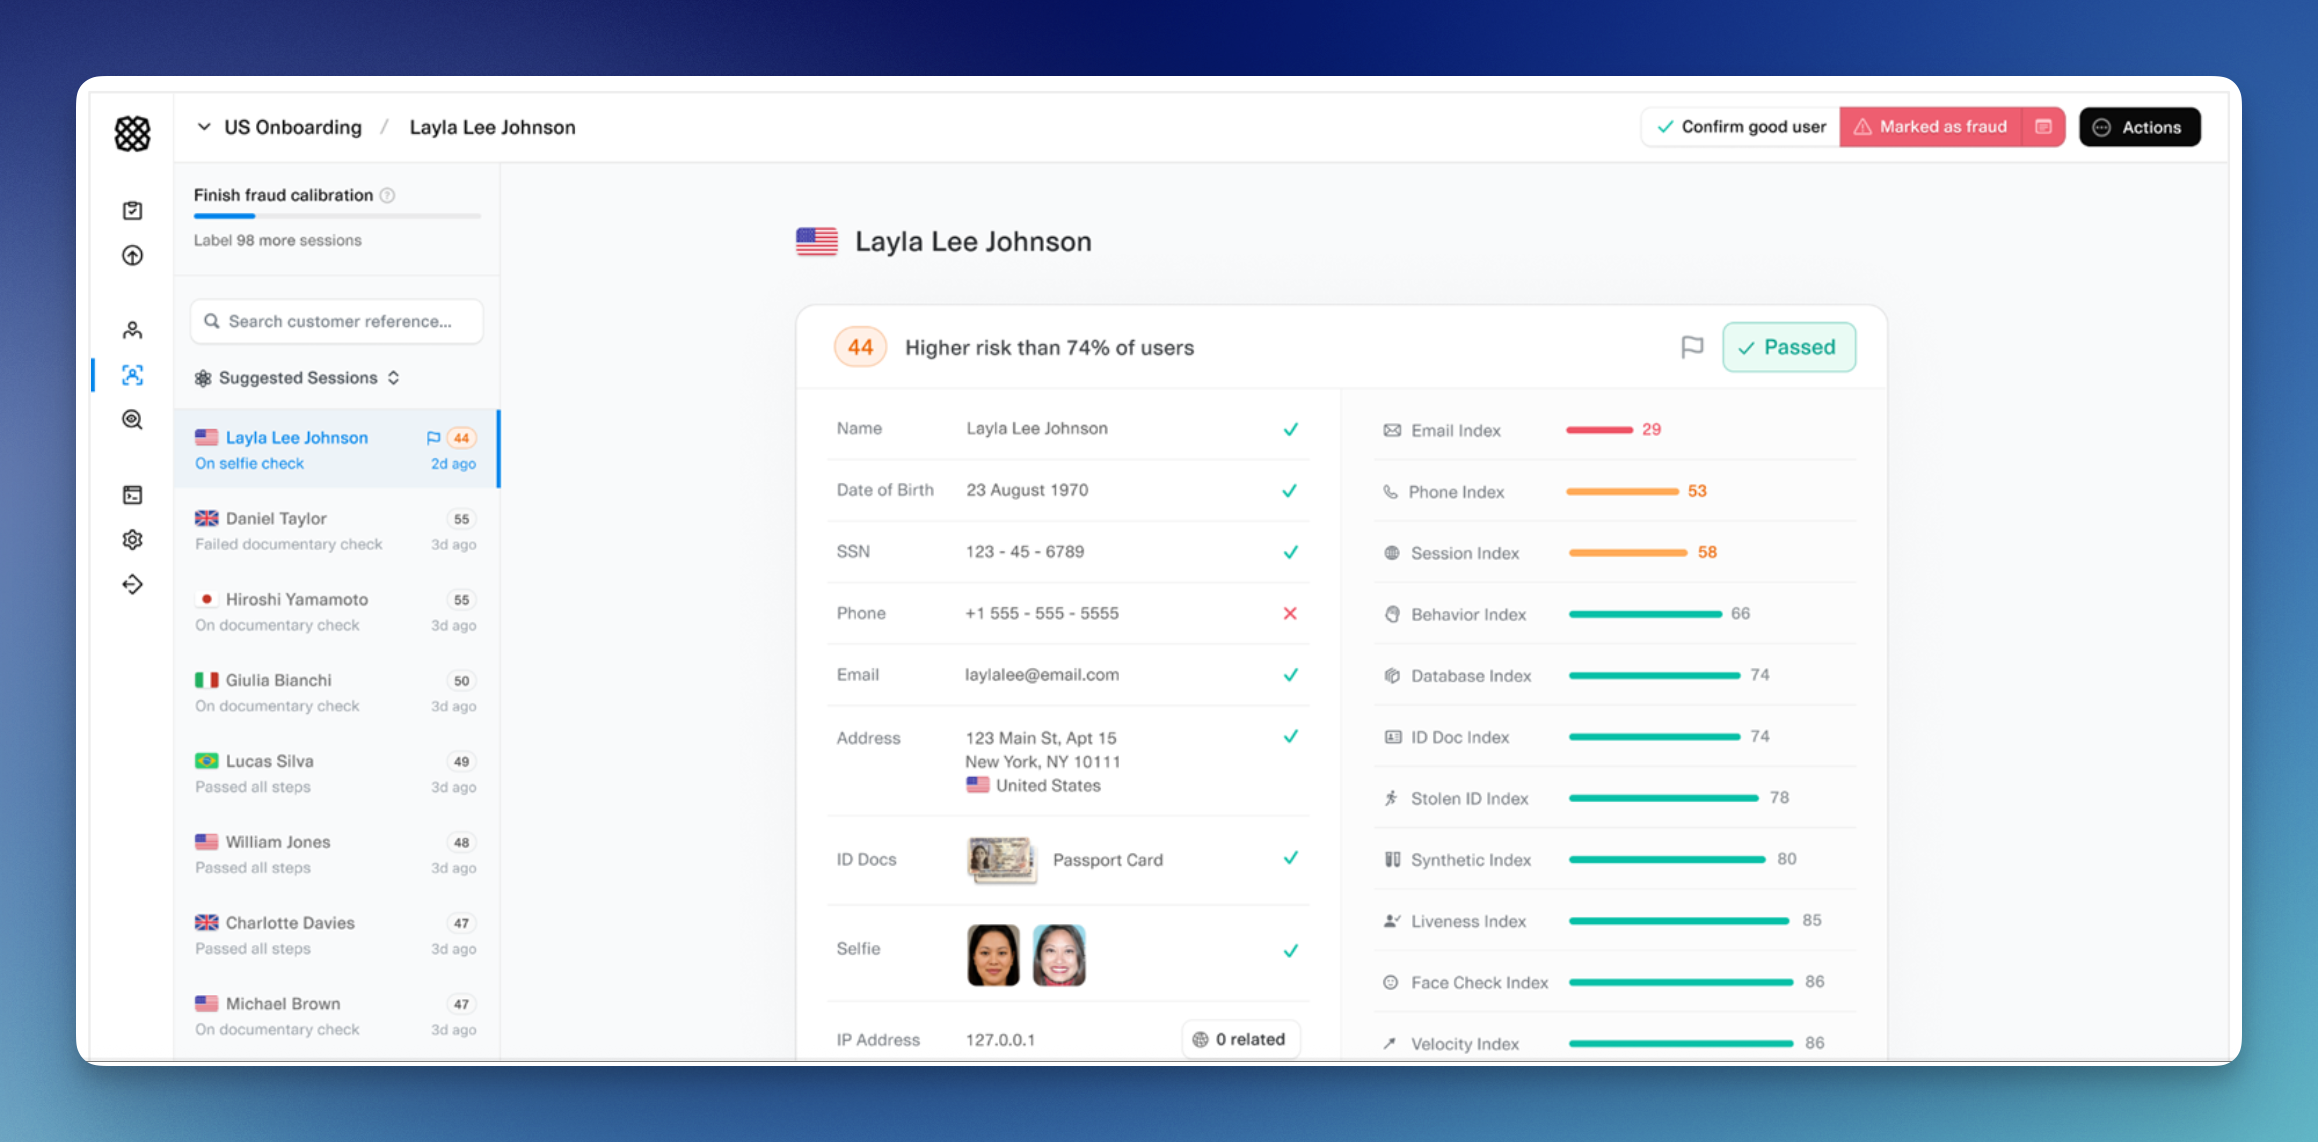Click the note icon next to Marked as fraud
Screen dimensions: 2318x1142
(2043, 127)
